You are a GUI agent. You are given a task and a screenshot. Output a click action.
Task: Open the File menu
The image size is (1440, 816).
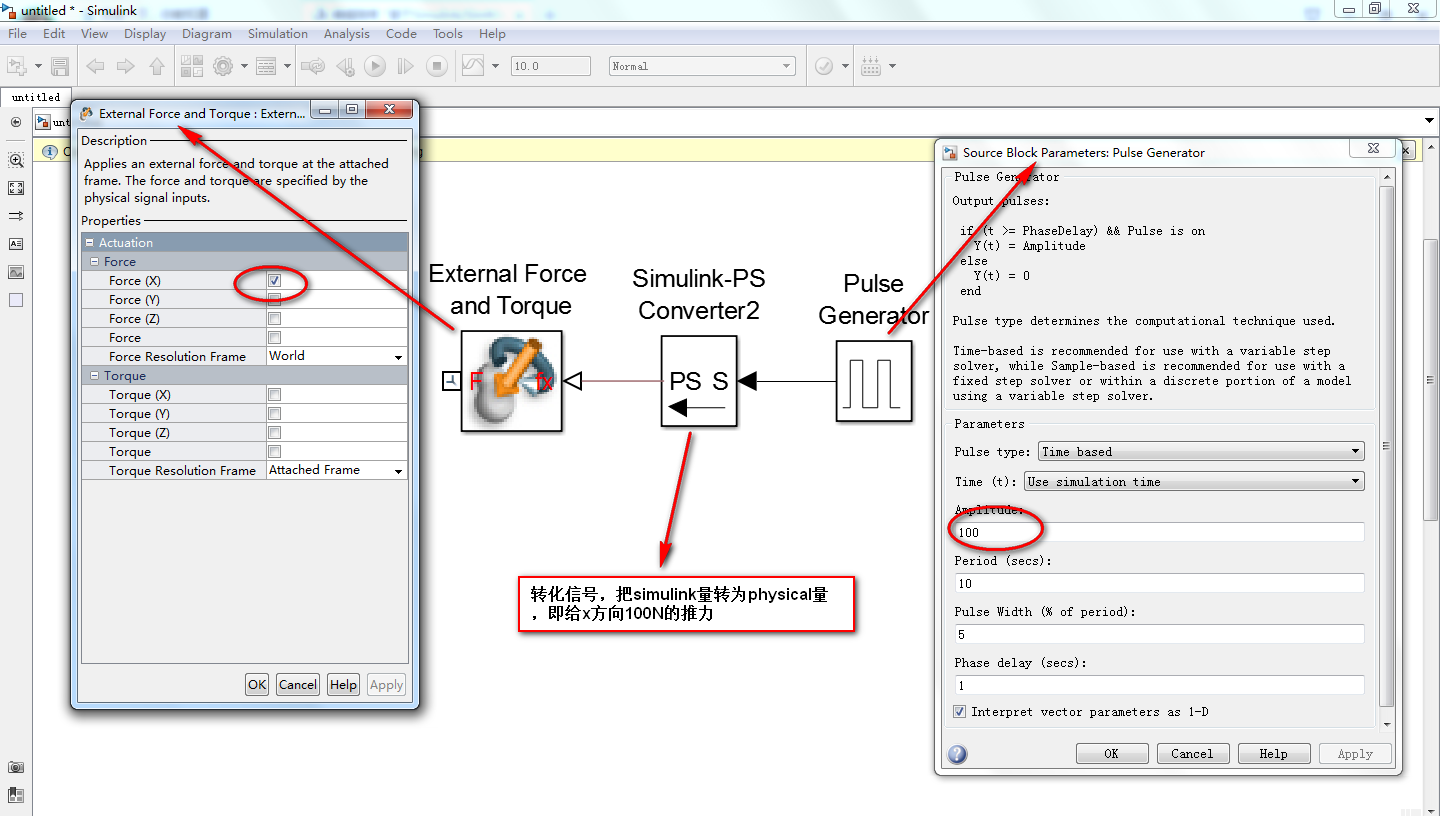(18, 33)
